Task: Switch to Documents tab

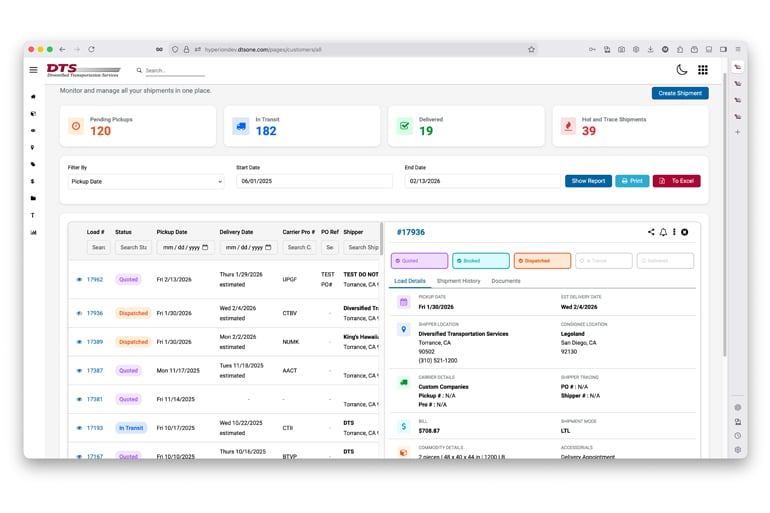Action: pyautogui.click(x=505, y=281)
